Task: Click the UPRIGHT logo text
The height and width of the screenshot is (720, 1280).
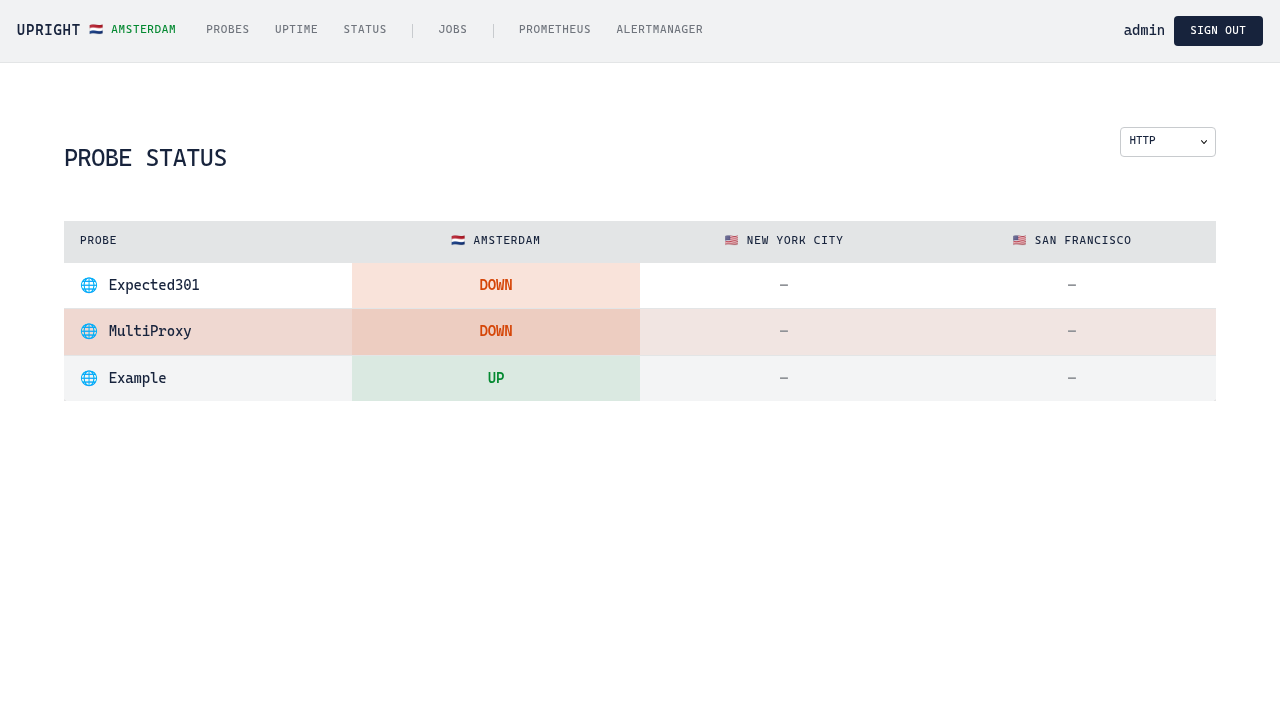Action: coord(48,29)
